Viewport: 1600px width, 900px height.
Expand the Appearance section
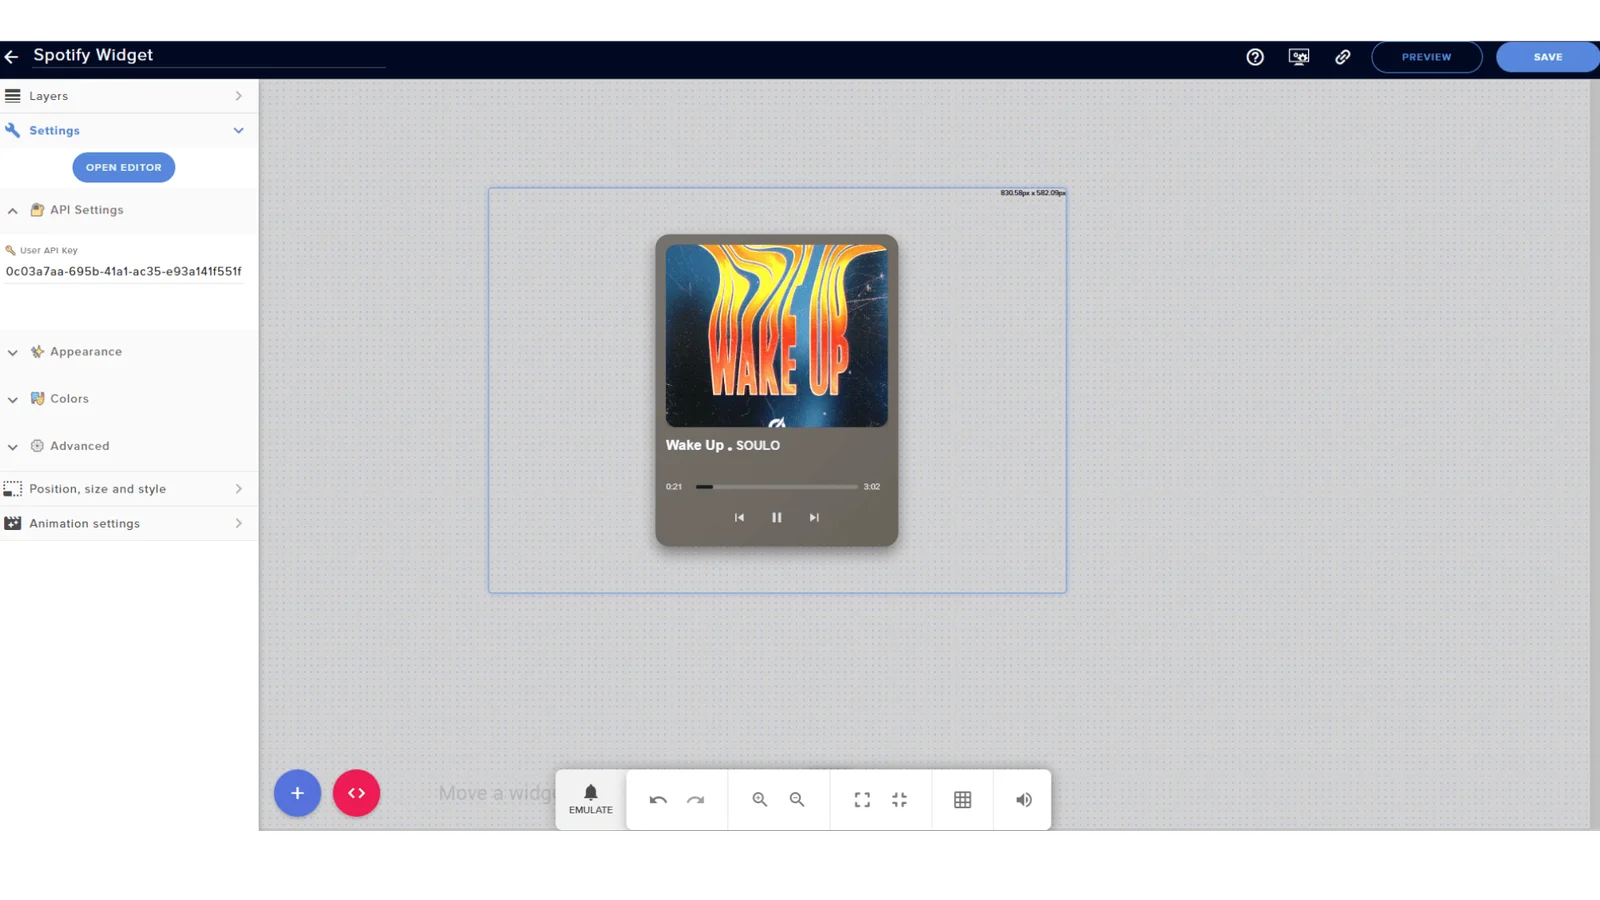pyautogui.click(x=86, y=352)
